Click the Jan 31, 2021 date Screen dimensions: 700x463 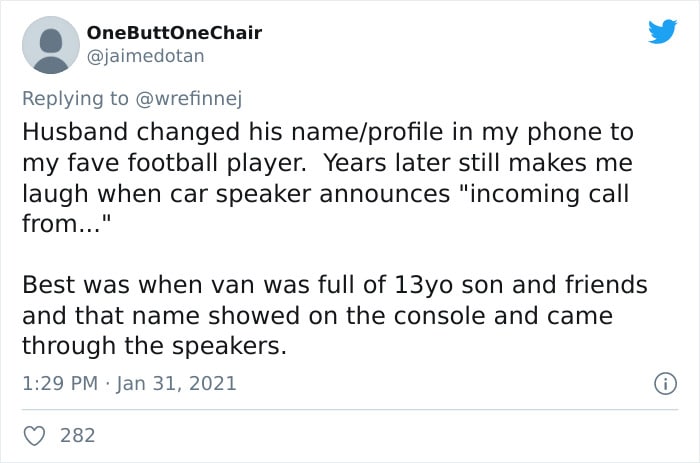tap(176, 384)
